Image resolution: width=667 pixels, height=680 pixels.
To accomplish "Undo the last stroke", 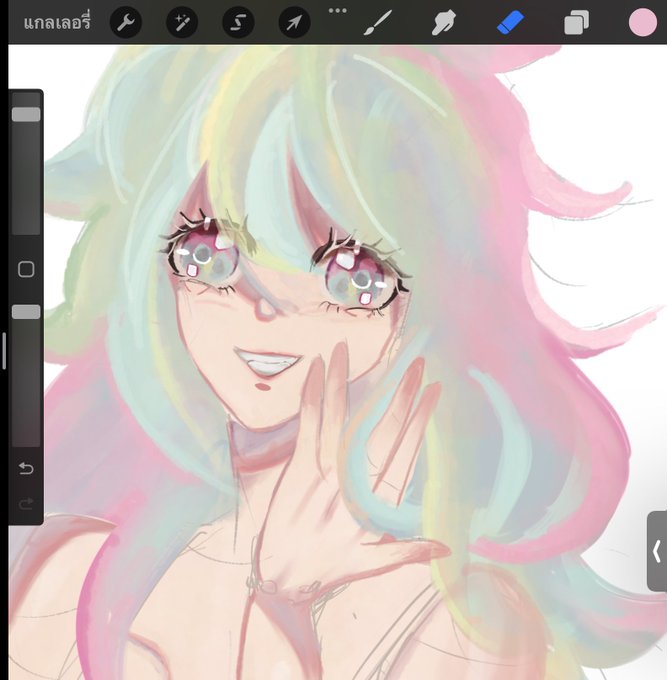I will [26, 468].
